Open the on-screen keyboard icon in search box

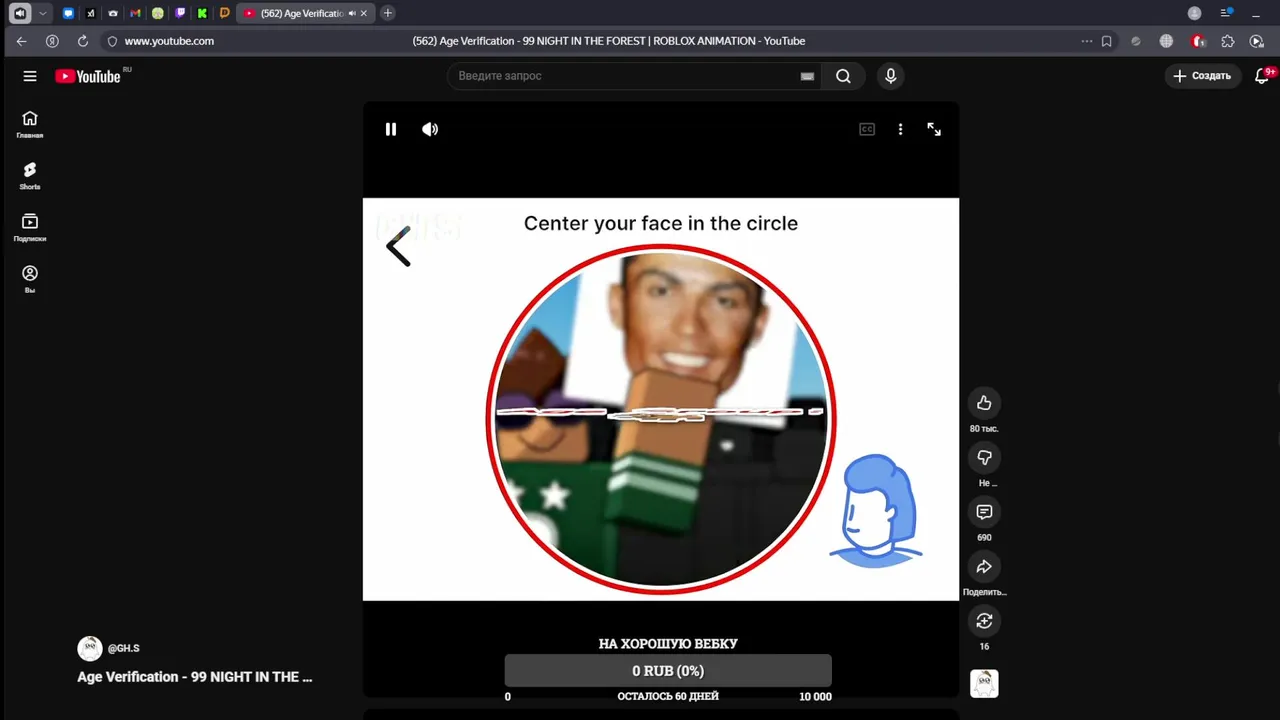pos(807,76)
